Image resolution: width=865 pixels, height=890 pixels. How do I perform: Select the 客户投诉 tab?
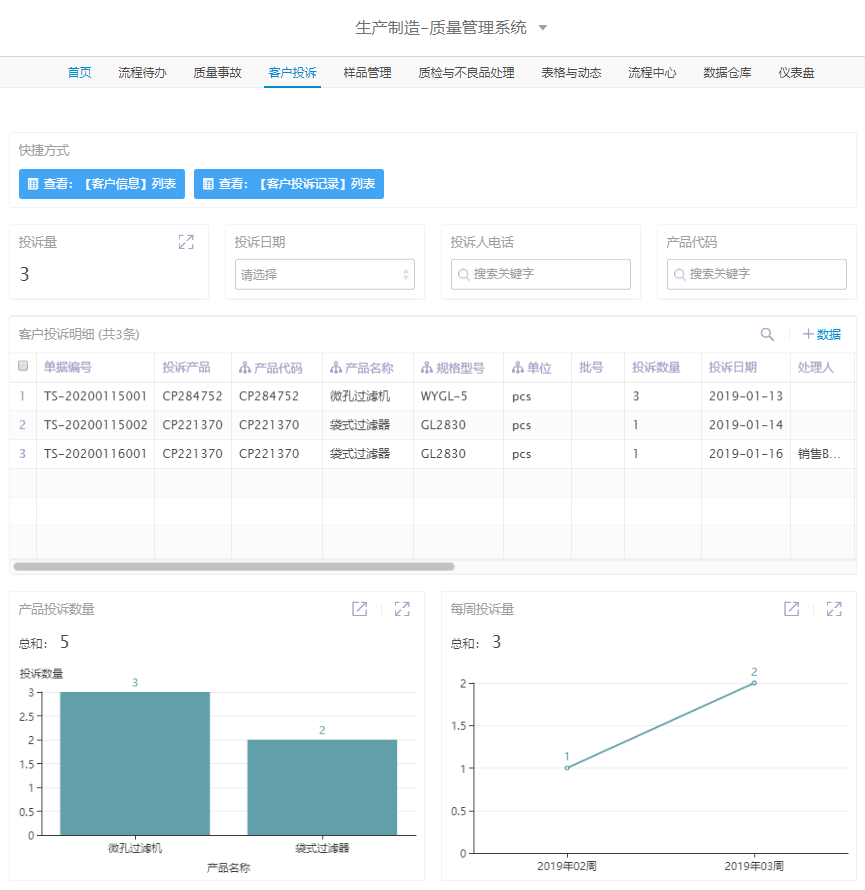(x=292, y=73)
